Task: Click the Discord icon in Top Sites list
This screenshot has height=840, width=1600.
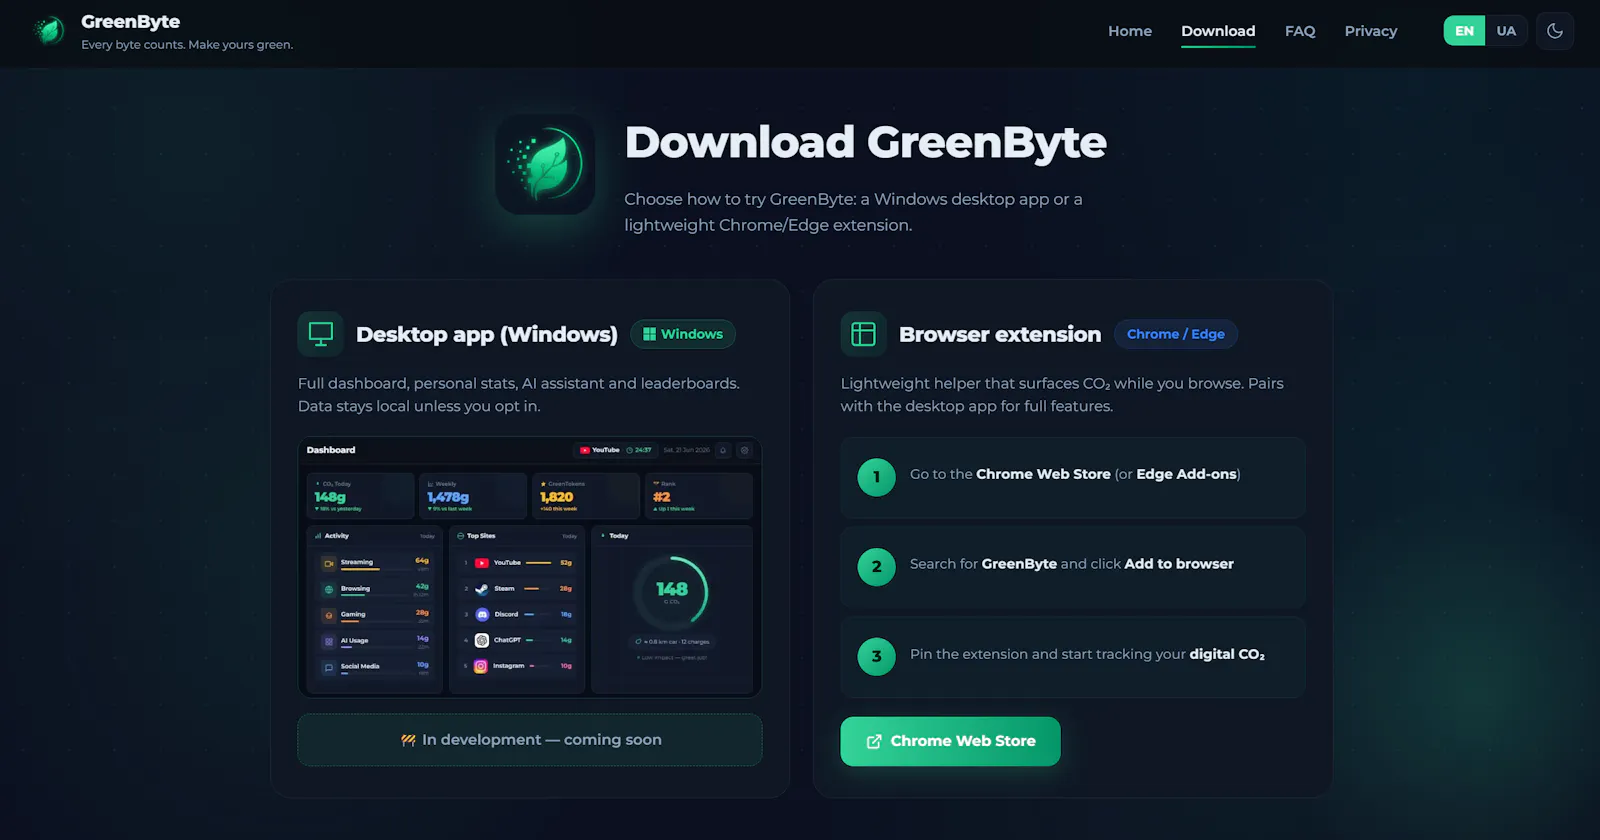Action: [x=482, y=614]
